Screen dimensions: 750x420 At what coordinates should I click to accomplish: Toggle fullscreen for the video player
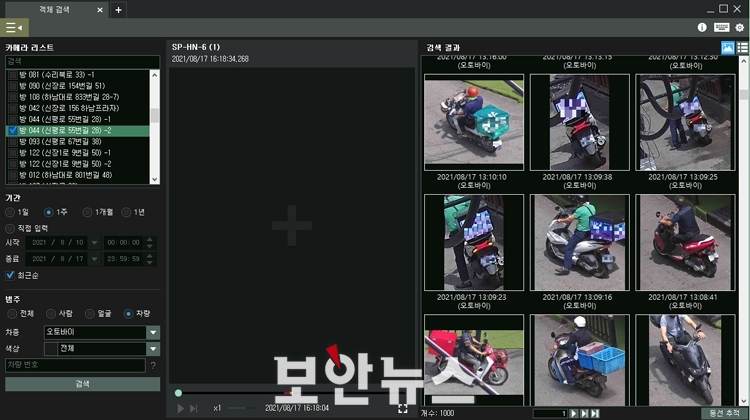coord(403,408)
